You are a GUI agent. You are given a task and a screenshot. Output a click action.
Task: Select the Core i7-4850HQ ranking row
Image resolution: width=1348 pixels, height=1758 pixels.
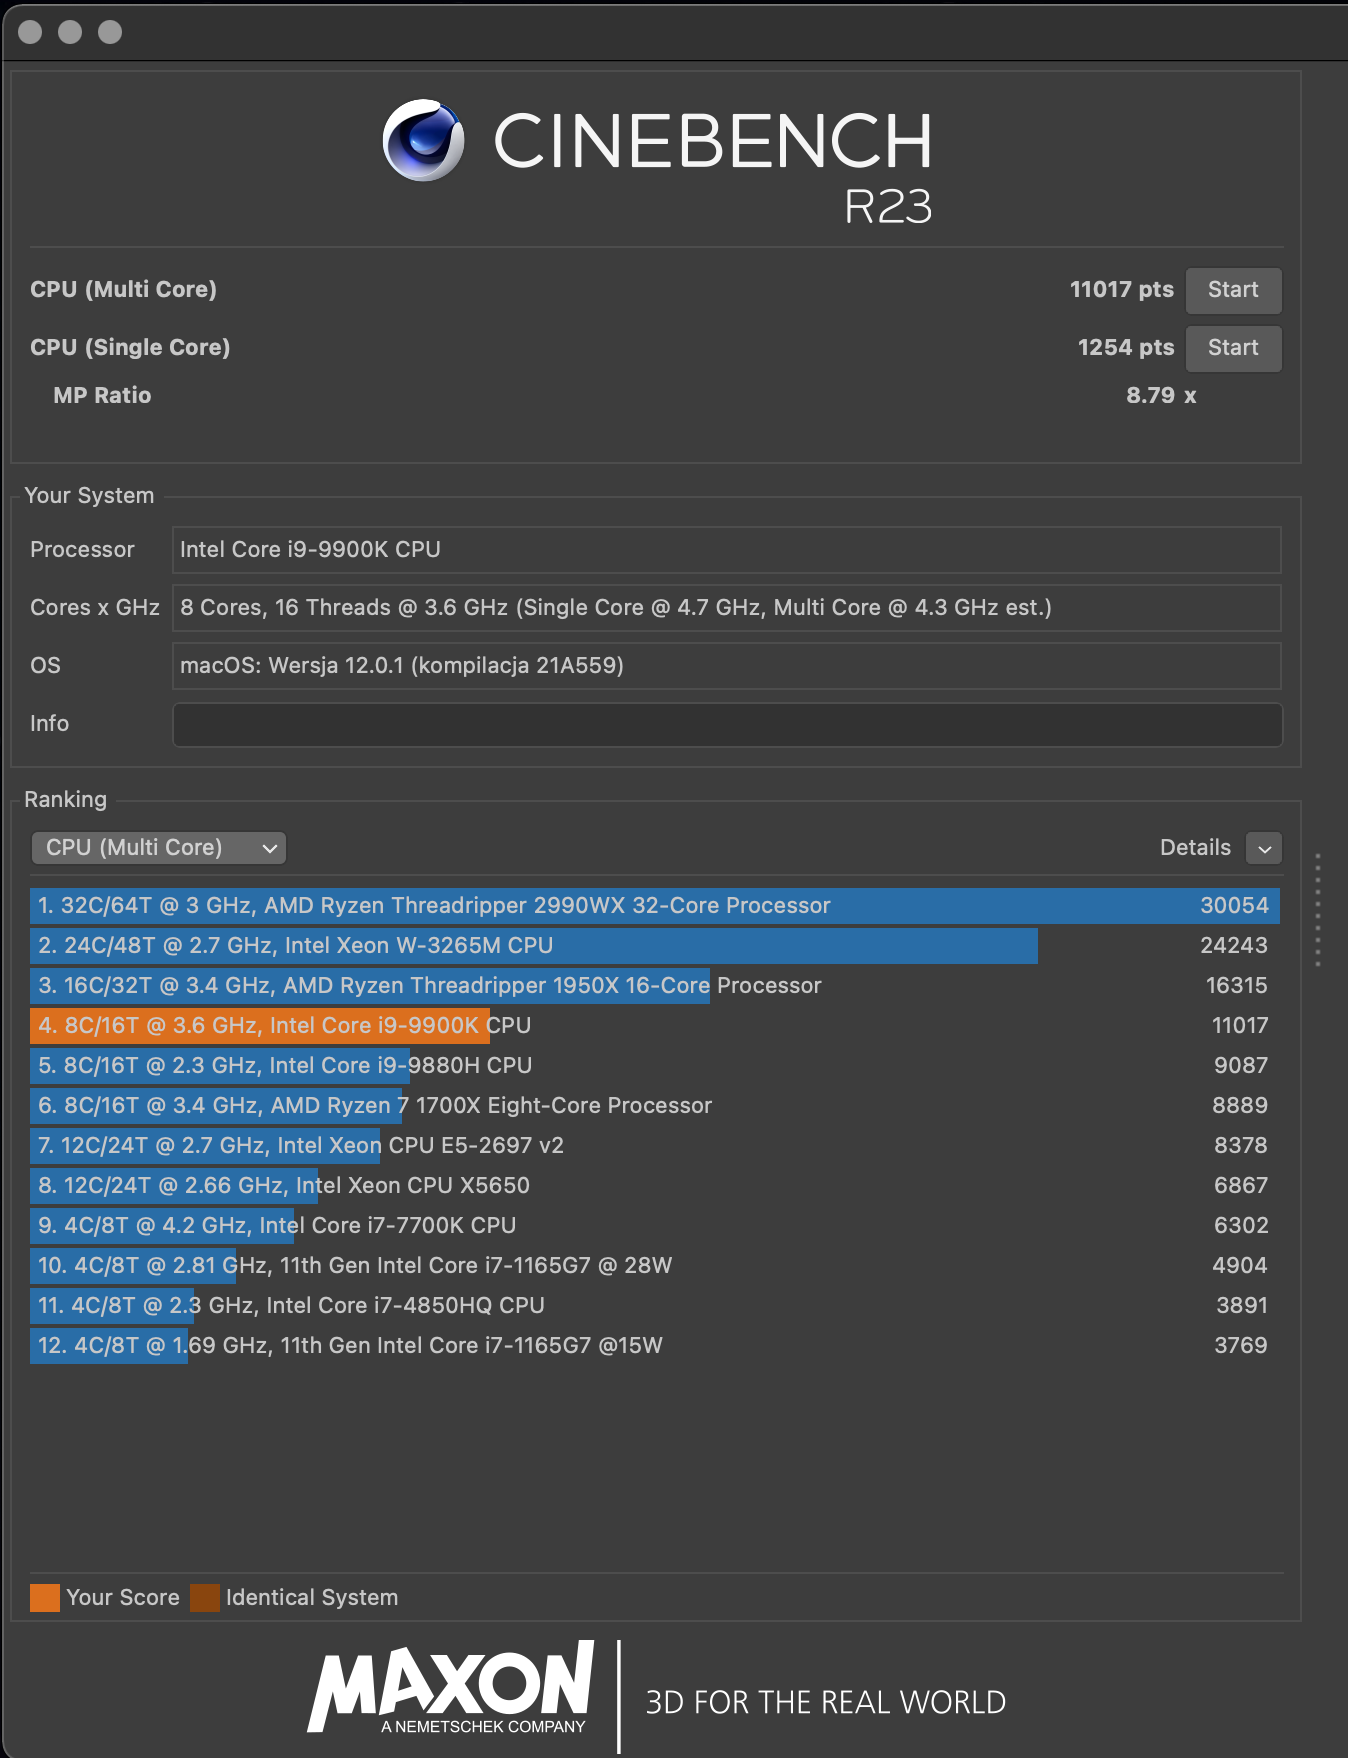pos(655,1306)
